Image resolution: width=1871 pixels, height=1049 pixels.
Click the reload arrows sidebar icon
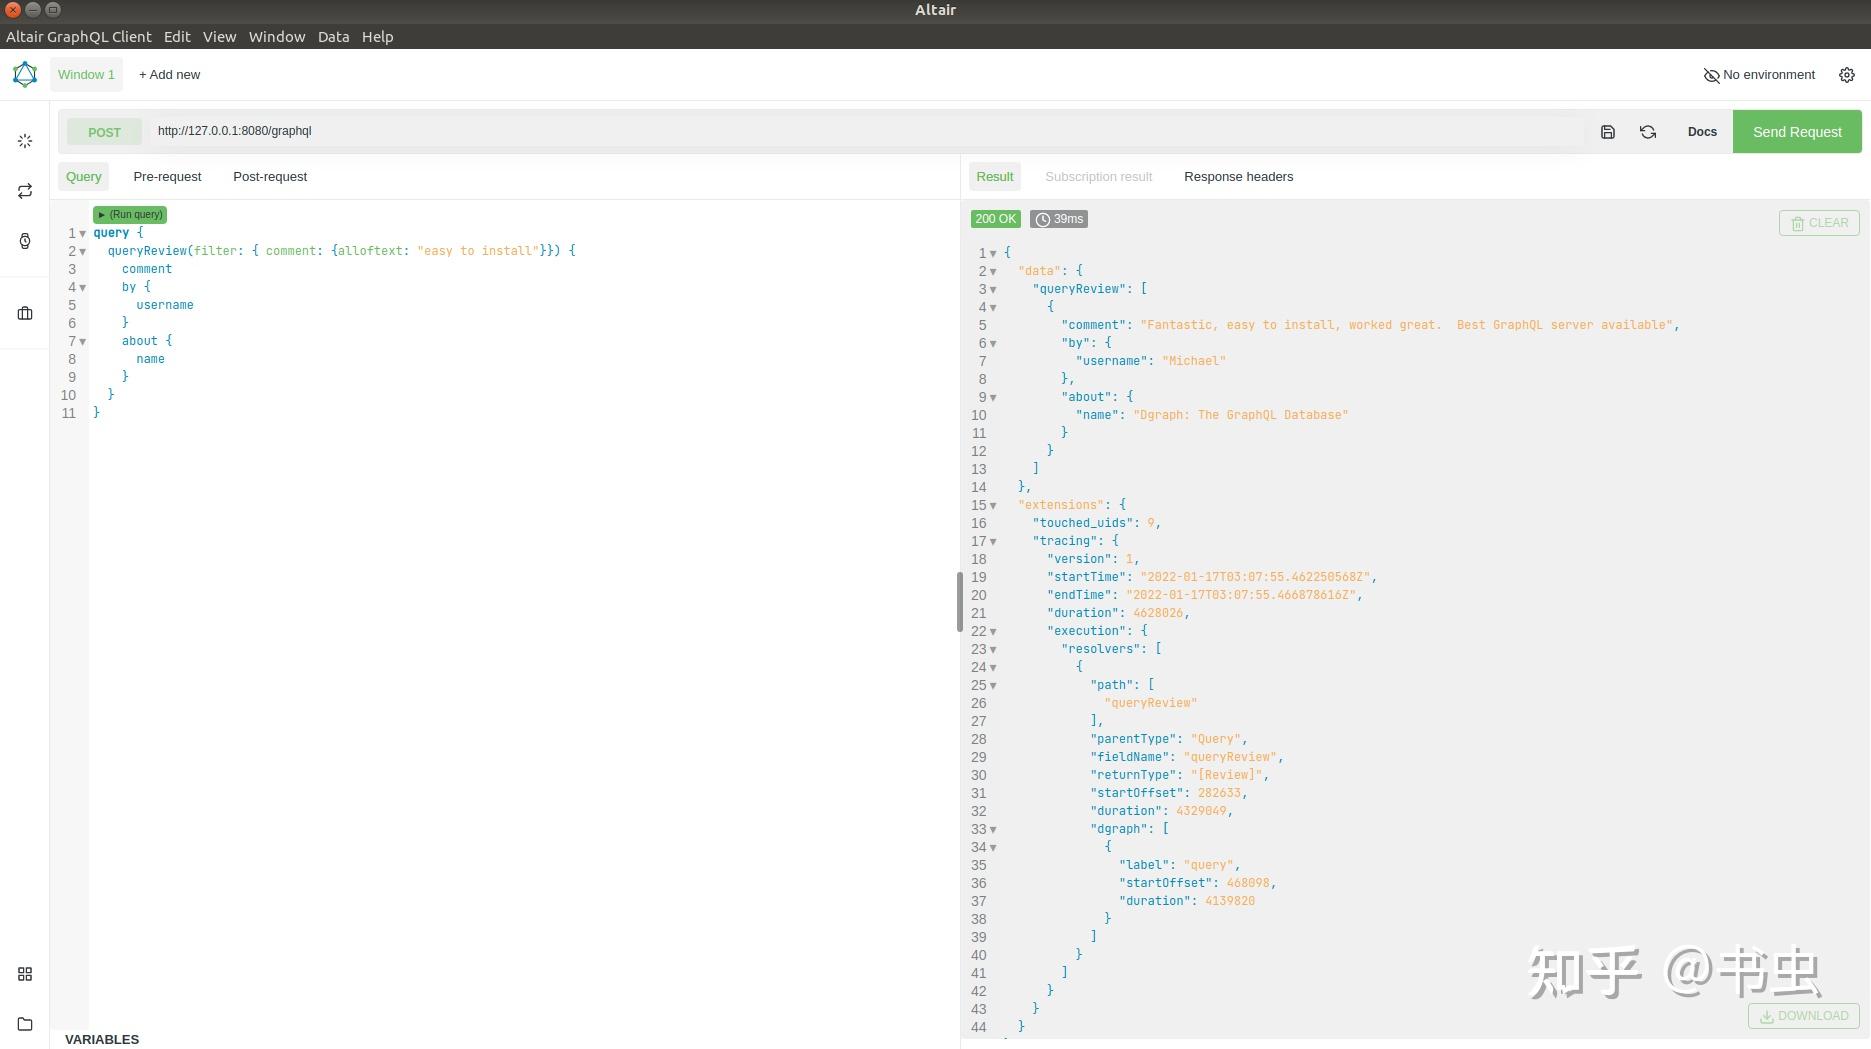pyautogui.click(x=25, y=191)
